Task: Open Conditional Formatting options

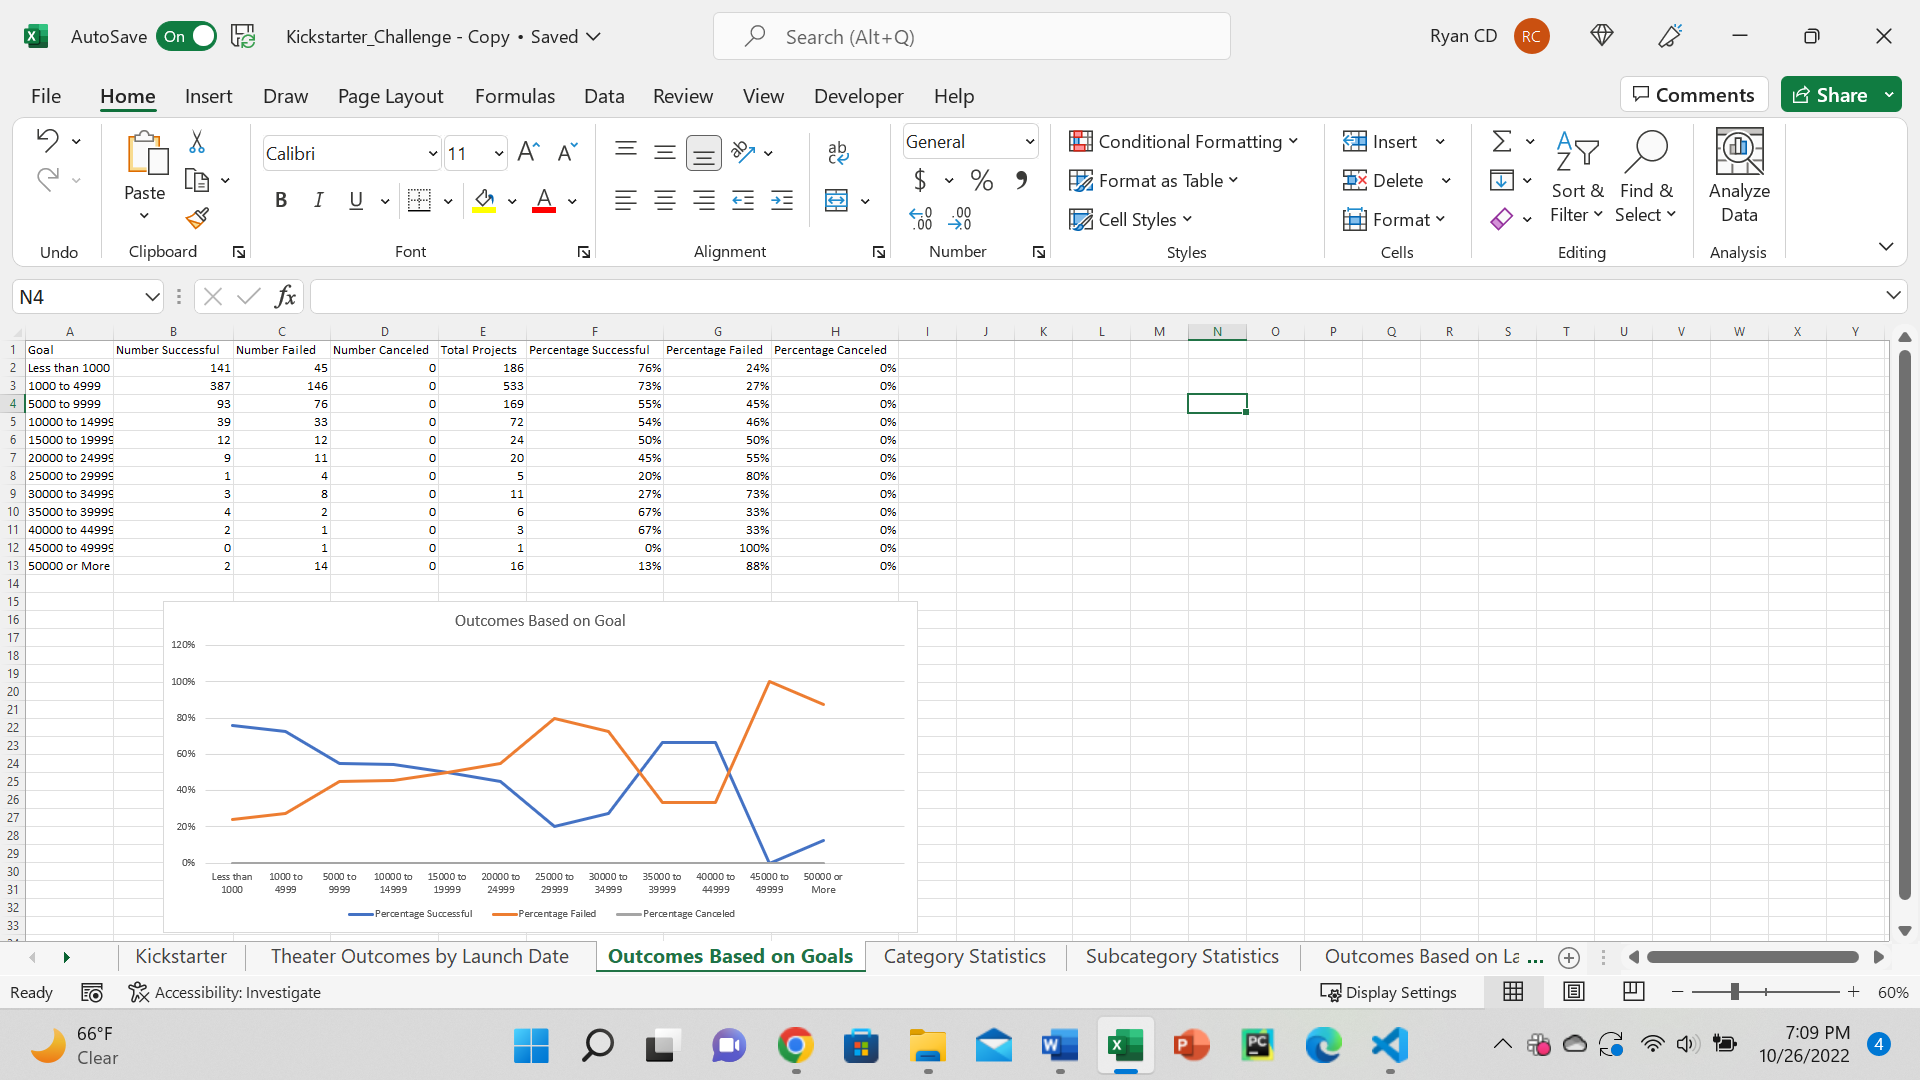Action: 1184,141
